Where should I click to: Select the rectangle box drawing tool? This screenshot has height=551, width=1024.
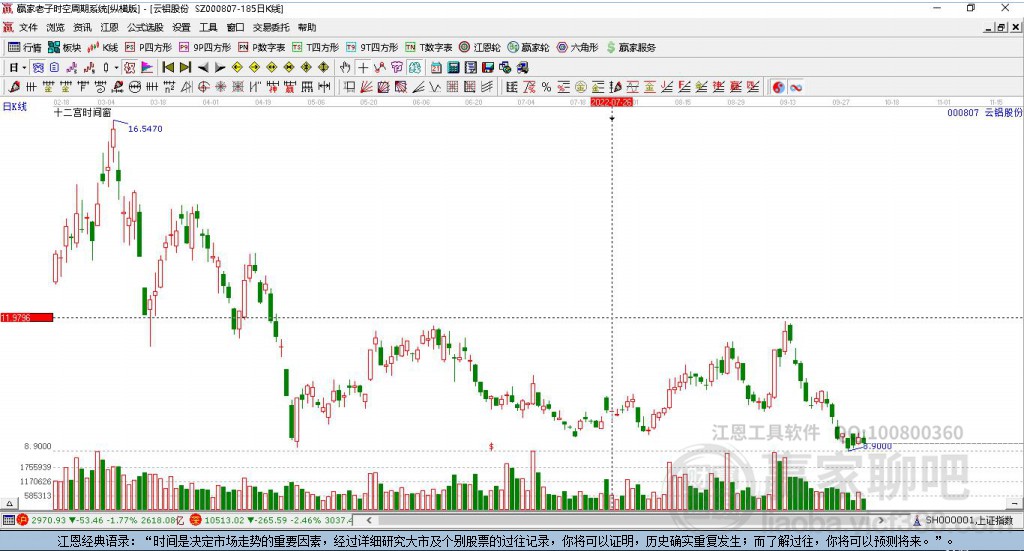click(x=349, y=87)
